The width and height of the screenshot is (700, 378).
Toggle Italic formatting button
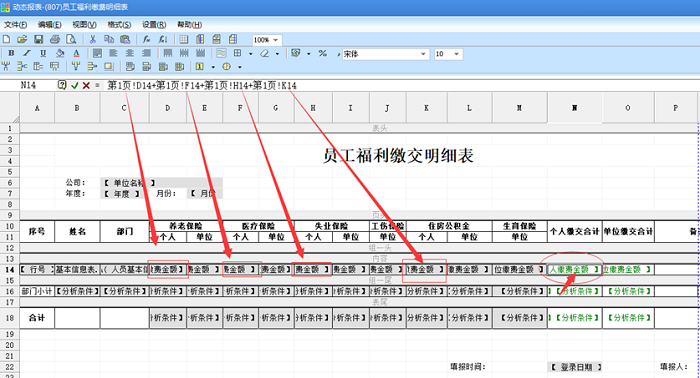(x=27, y=54)
